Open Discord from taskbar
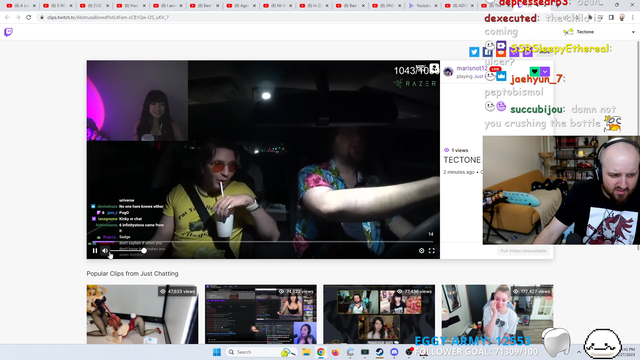The image size is (640, 360). 394,352
